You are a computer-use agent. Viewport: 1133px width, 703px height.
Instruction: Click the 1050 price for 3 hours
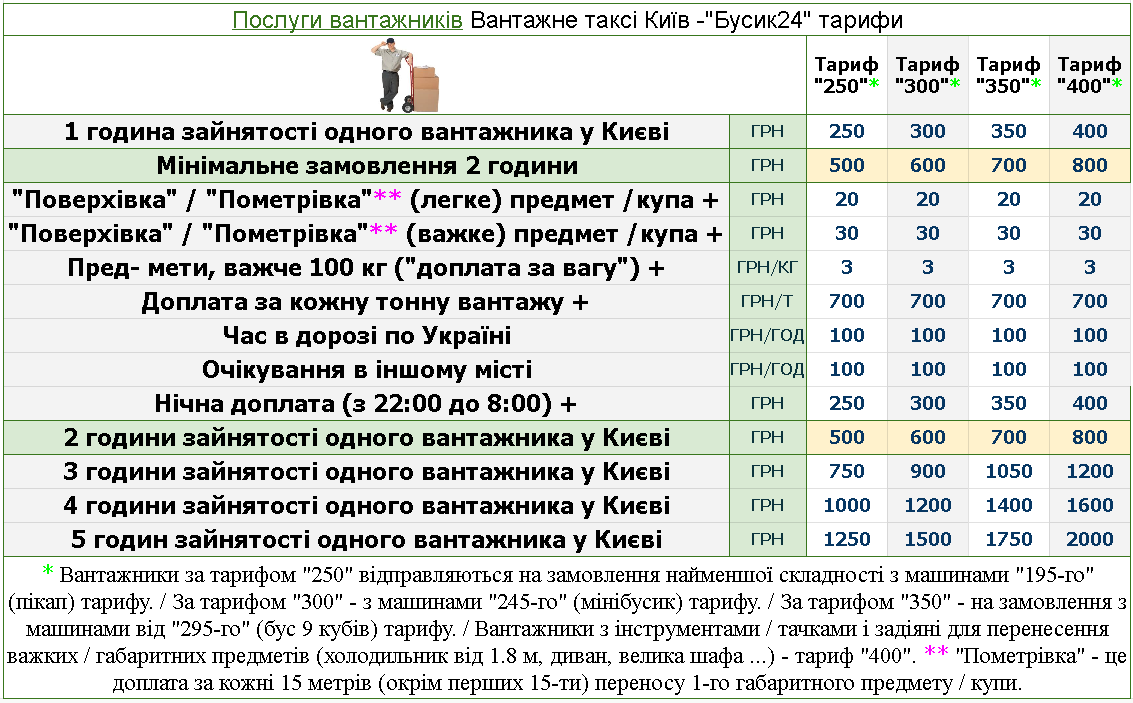(1009, 472)
